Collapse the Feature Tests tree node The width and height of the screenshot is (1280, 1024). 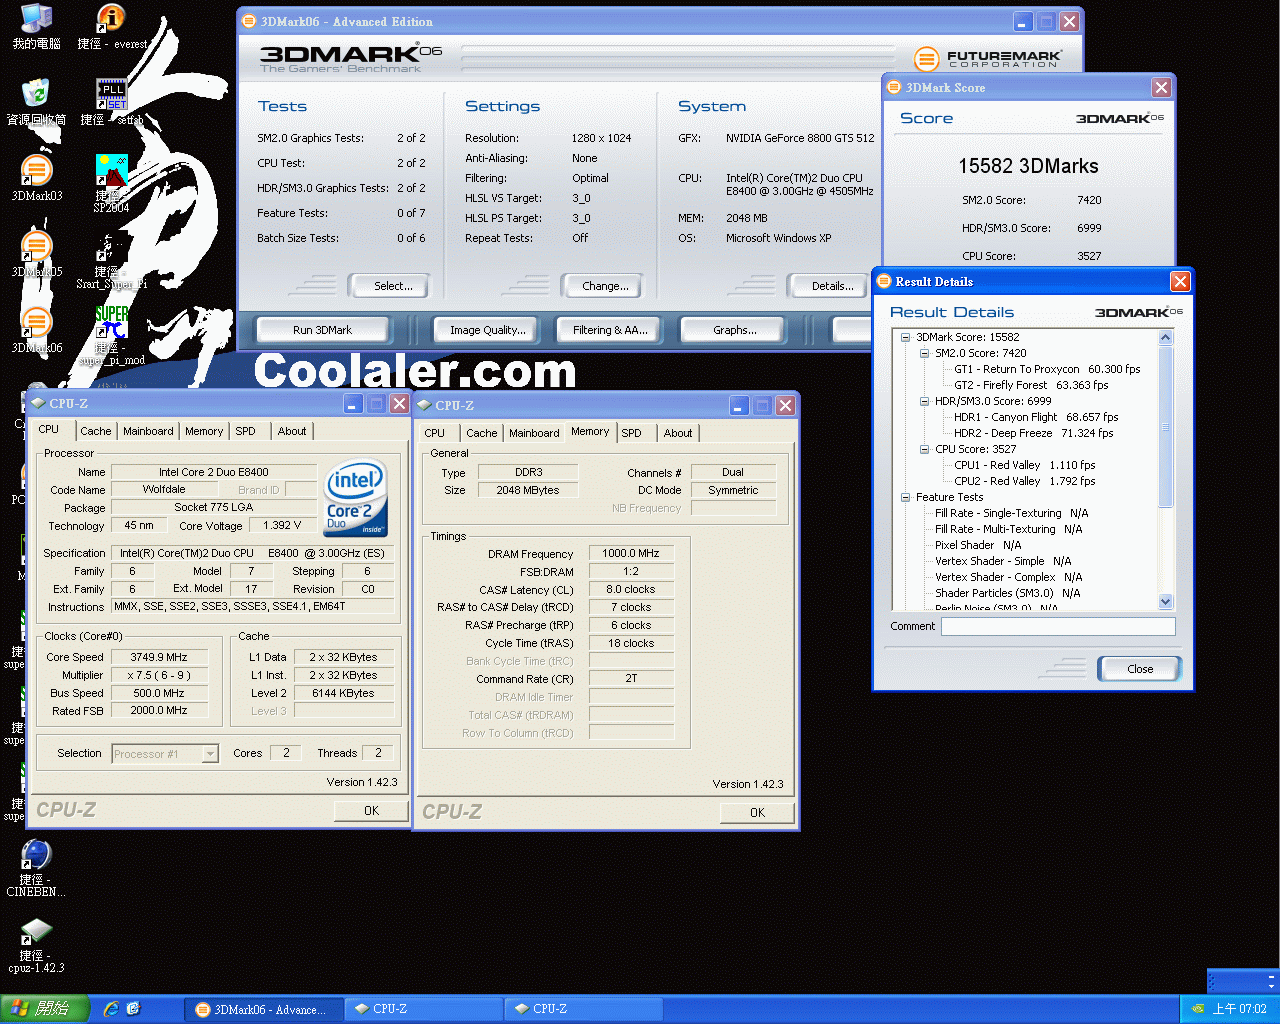coord(906,497)
